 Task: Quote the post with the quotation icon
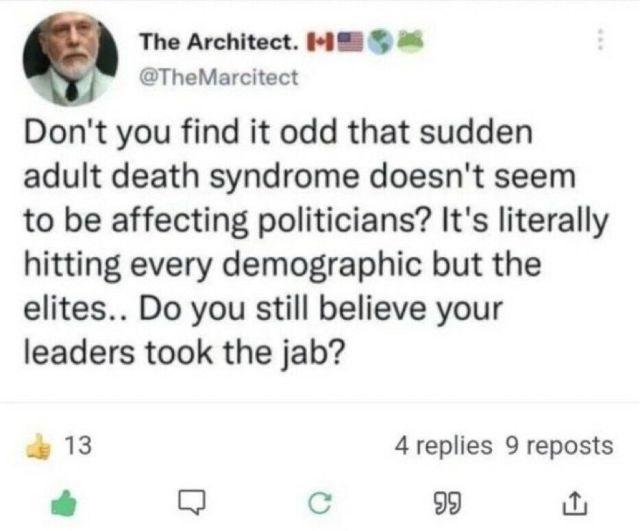coord(447,503)
